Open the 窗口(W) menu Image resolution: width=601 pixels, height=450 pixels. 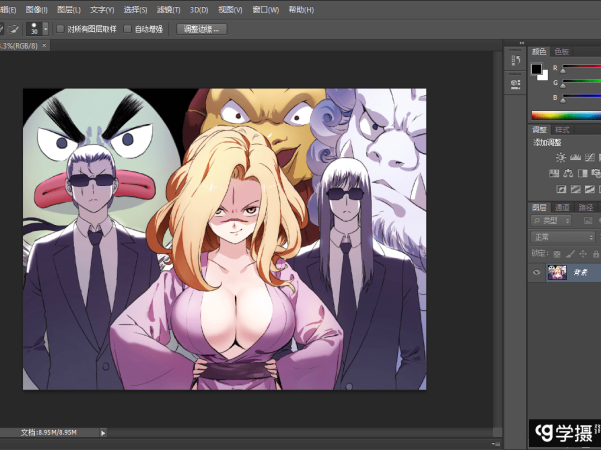point(266,10)
